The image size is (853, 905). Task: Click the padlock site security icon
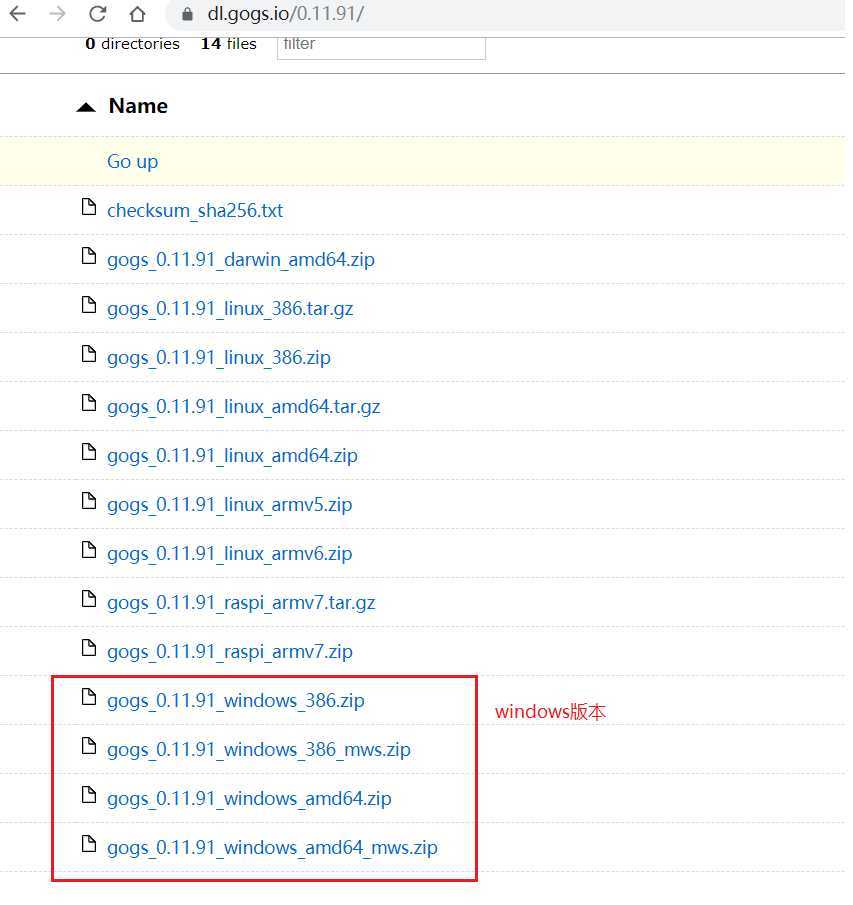coord(187,14)
